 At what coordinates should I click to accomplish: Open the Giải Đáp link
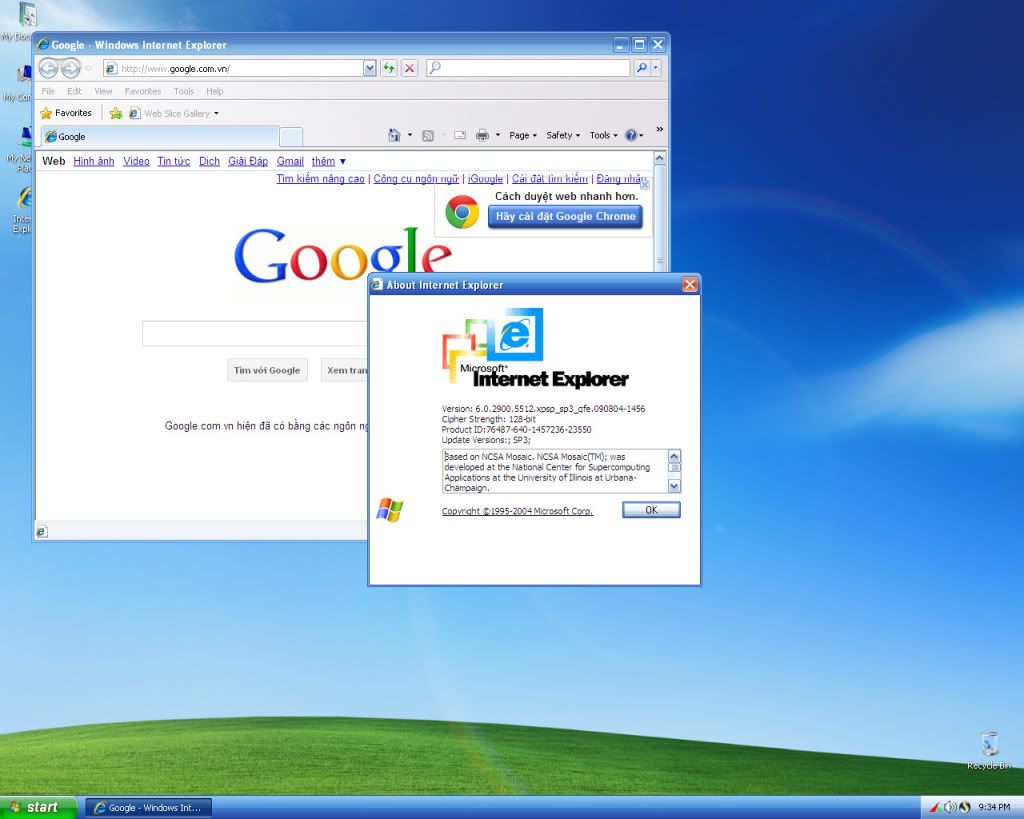tap(248, 161)
